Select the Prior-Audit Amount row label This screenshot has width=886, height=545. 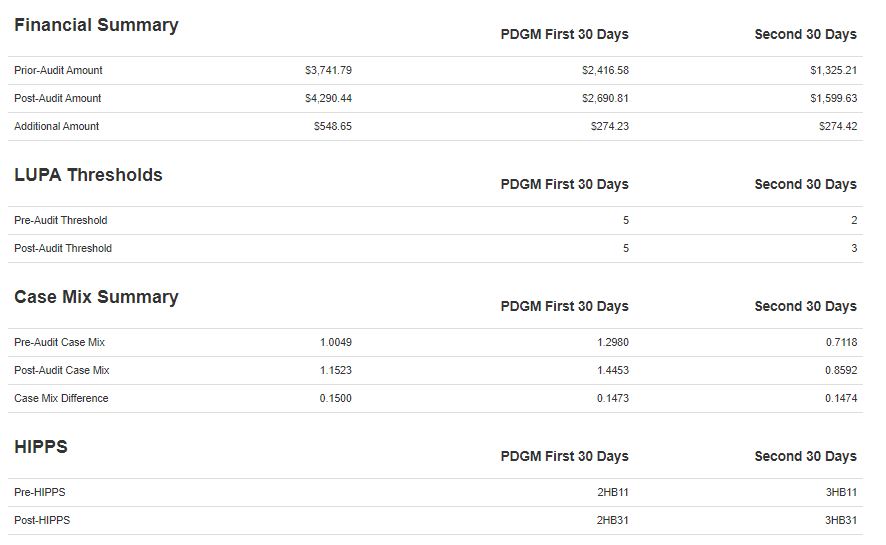(x=58, y=70)
